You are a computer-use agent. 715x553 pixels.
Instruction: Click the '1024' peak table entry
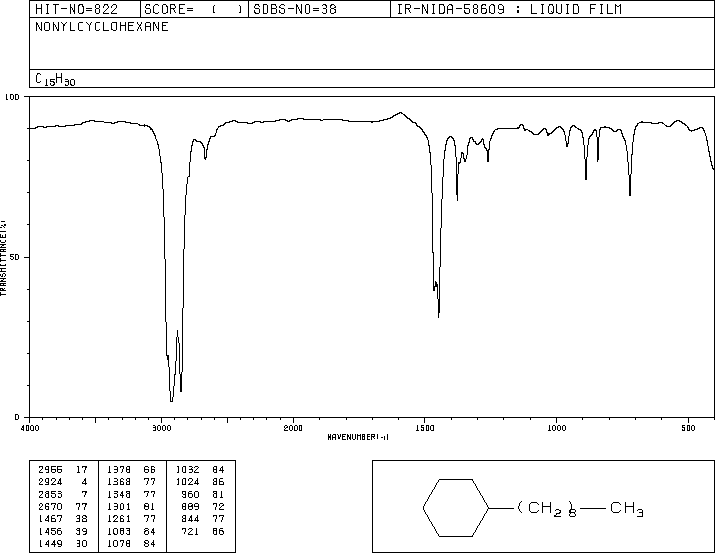pos(187,481)
